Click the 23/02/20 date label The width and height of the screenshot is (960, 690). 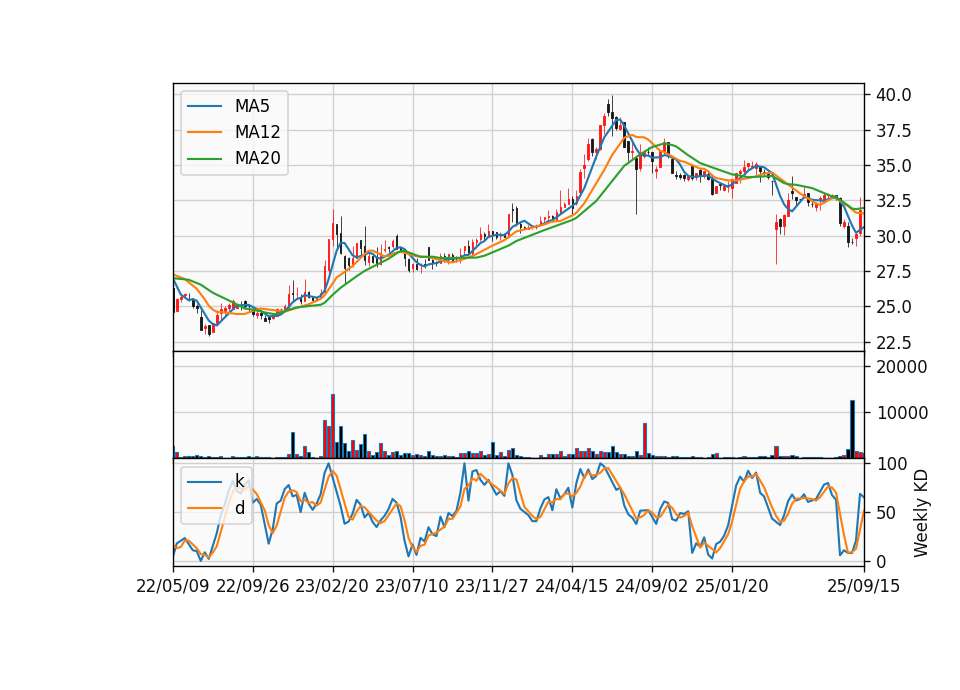click(332, 586)
